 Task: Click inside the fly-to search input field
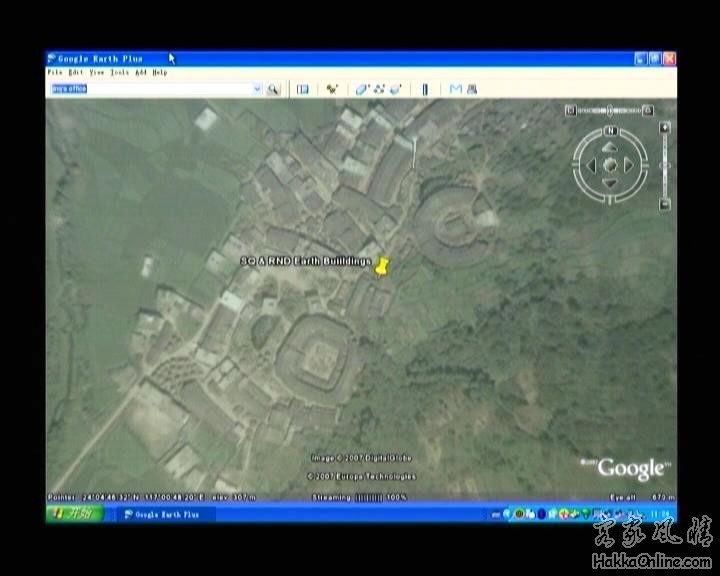tap(152, 89)
